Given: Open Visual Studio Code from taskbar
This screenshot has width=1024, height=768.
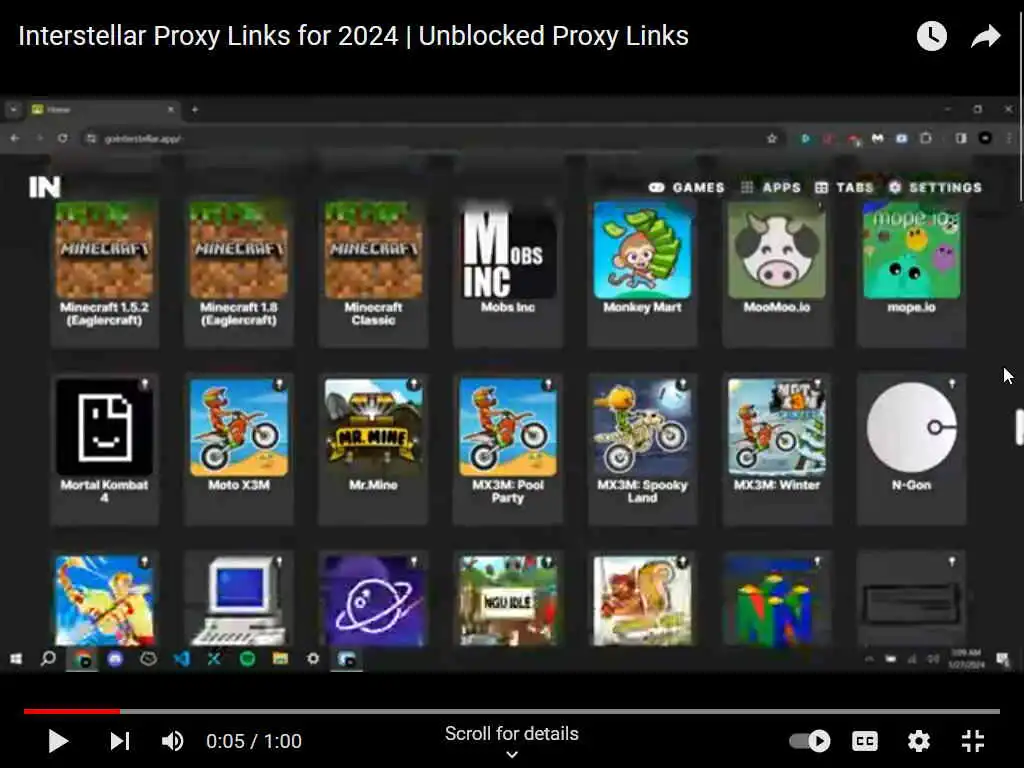Looking at the screenshot, I should point(182,659).
